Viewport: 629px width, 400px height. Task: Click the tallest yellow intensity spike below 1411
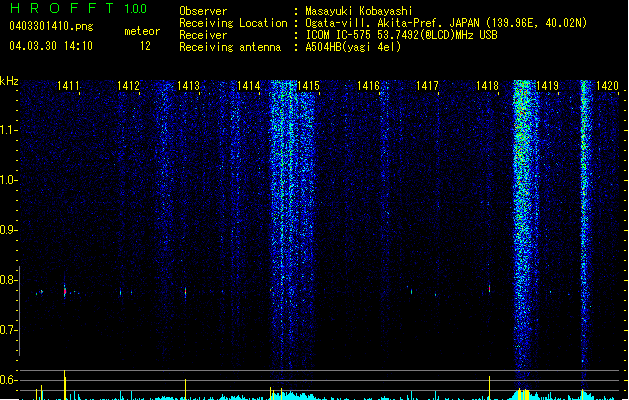65,385
